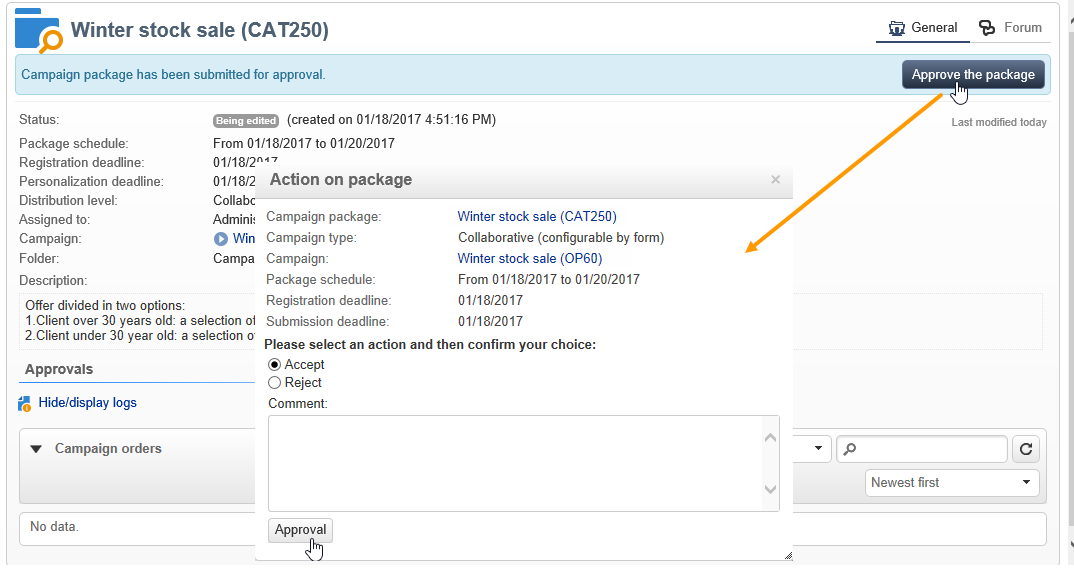The image size is (1074, 578).
Task: Click the General tab icon
Action: click(x=897, y=28)
